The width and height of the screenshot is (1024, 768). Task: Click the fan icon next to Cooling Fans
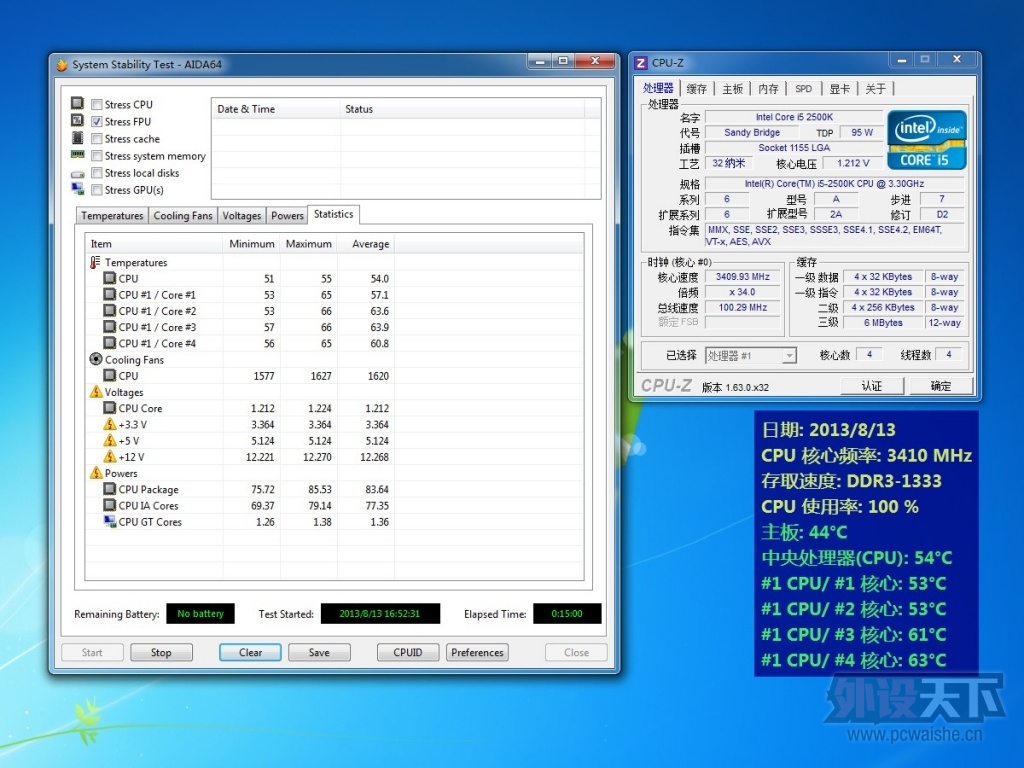click(x=96, y=359)
